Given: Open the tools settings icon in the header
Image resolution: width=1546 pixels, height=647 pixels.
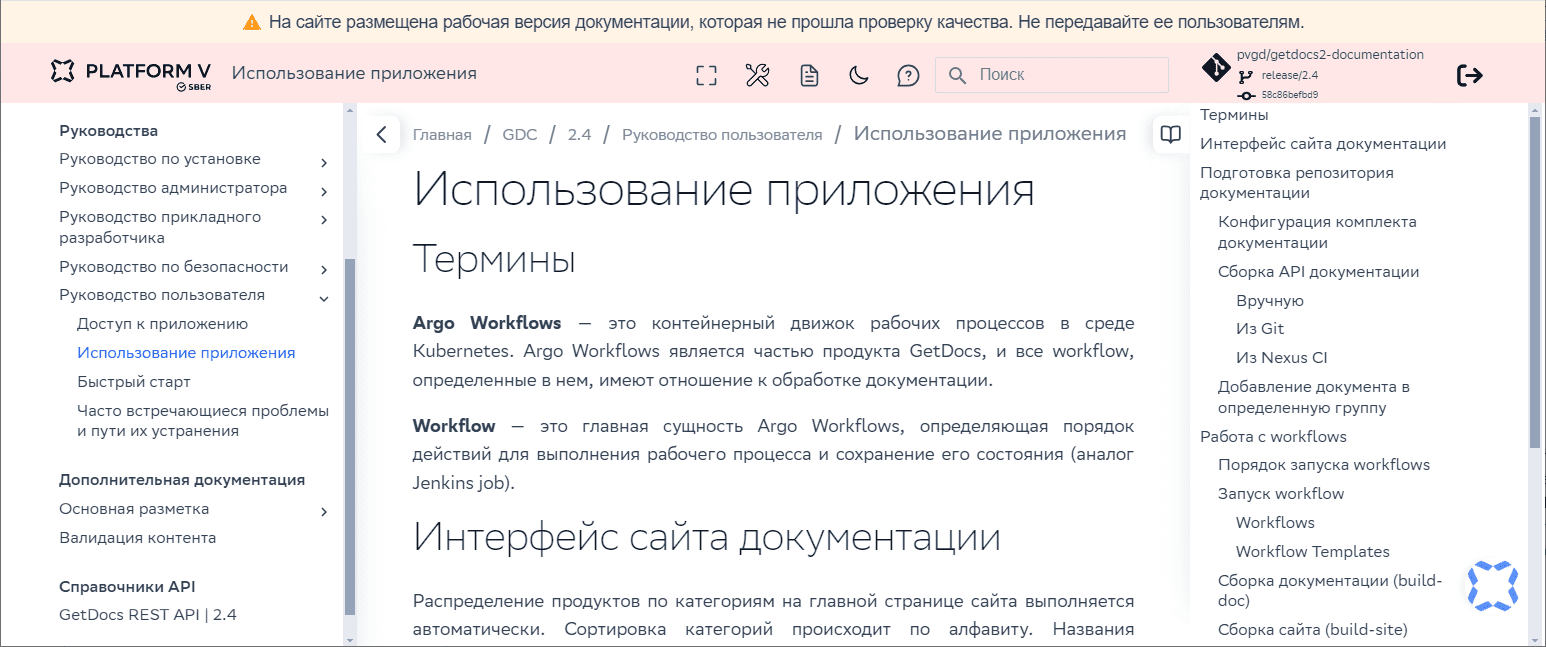Looking at the screenshot, I should point(757,74).
